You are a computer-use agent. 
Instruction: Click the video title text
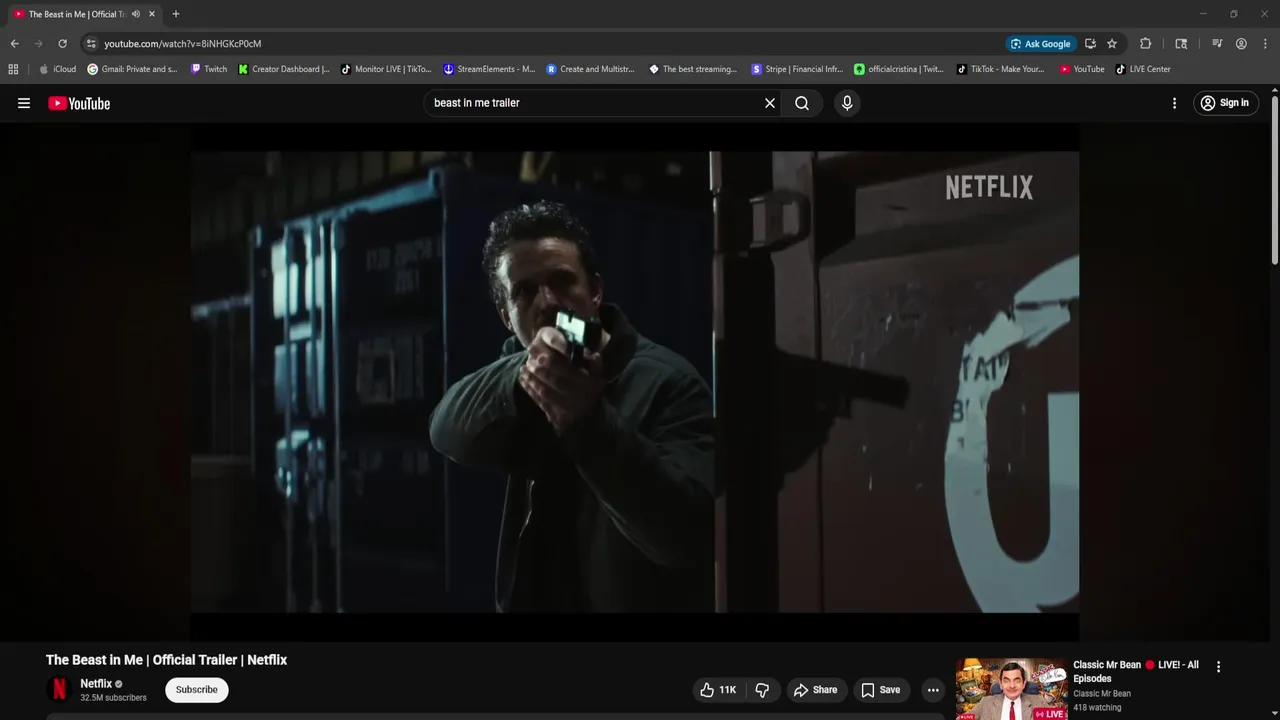(166, 660)
